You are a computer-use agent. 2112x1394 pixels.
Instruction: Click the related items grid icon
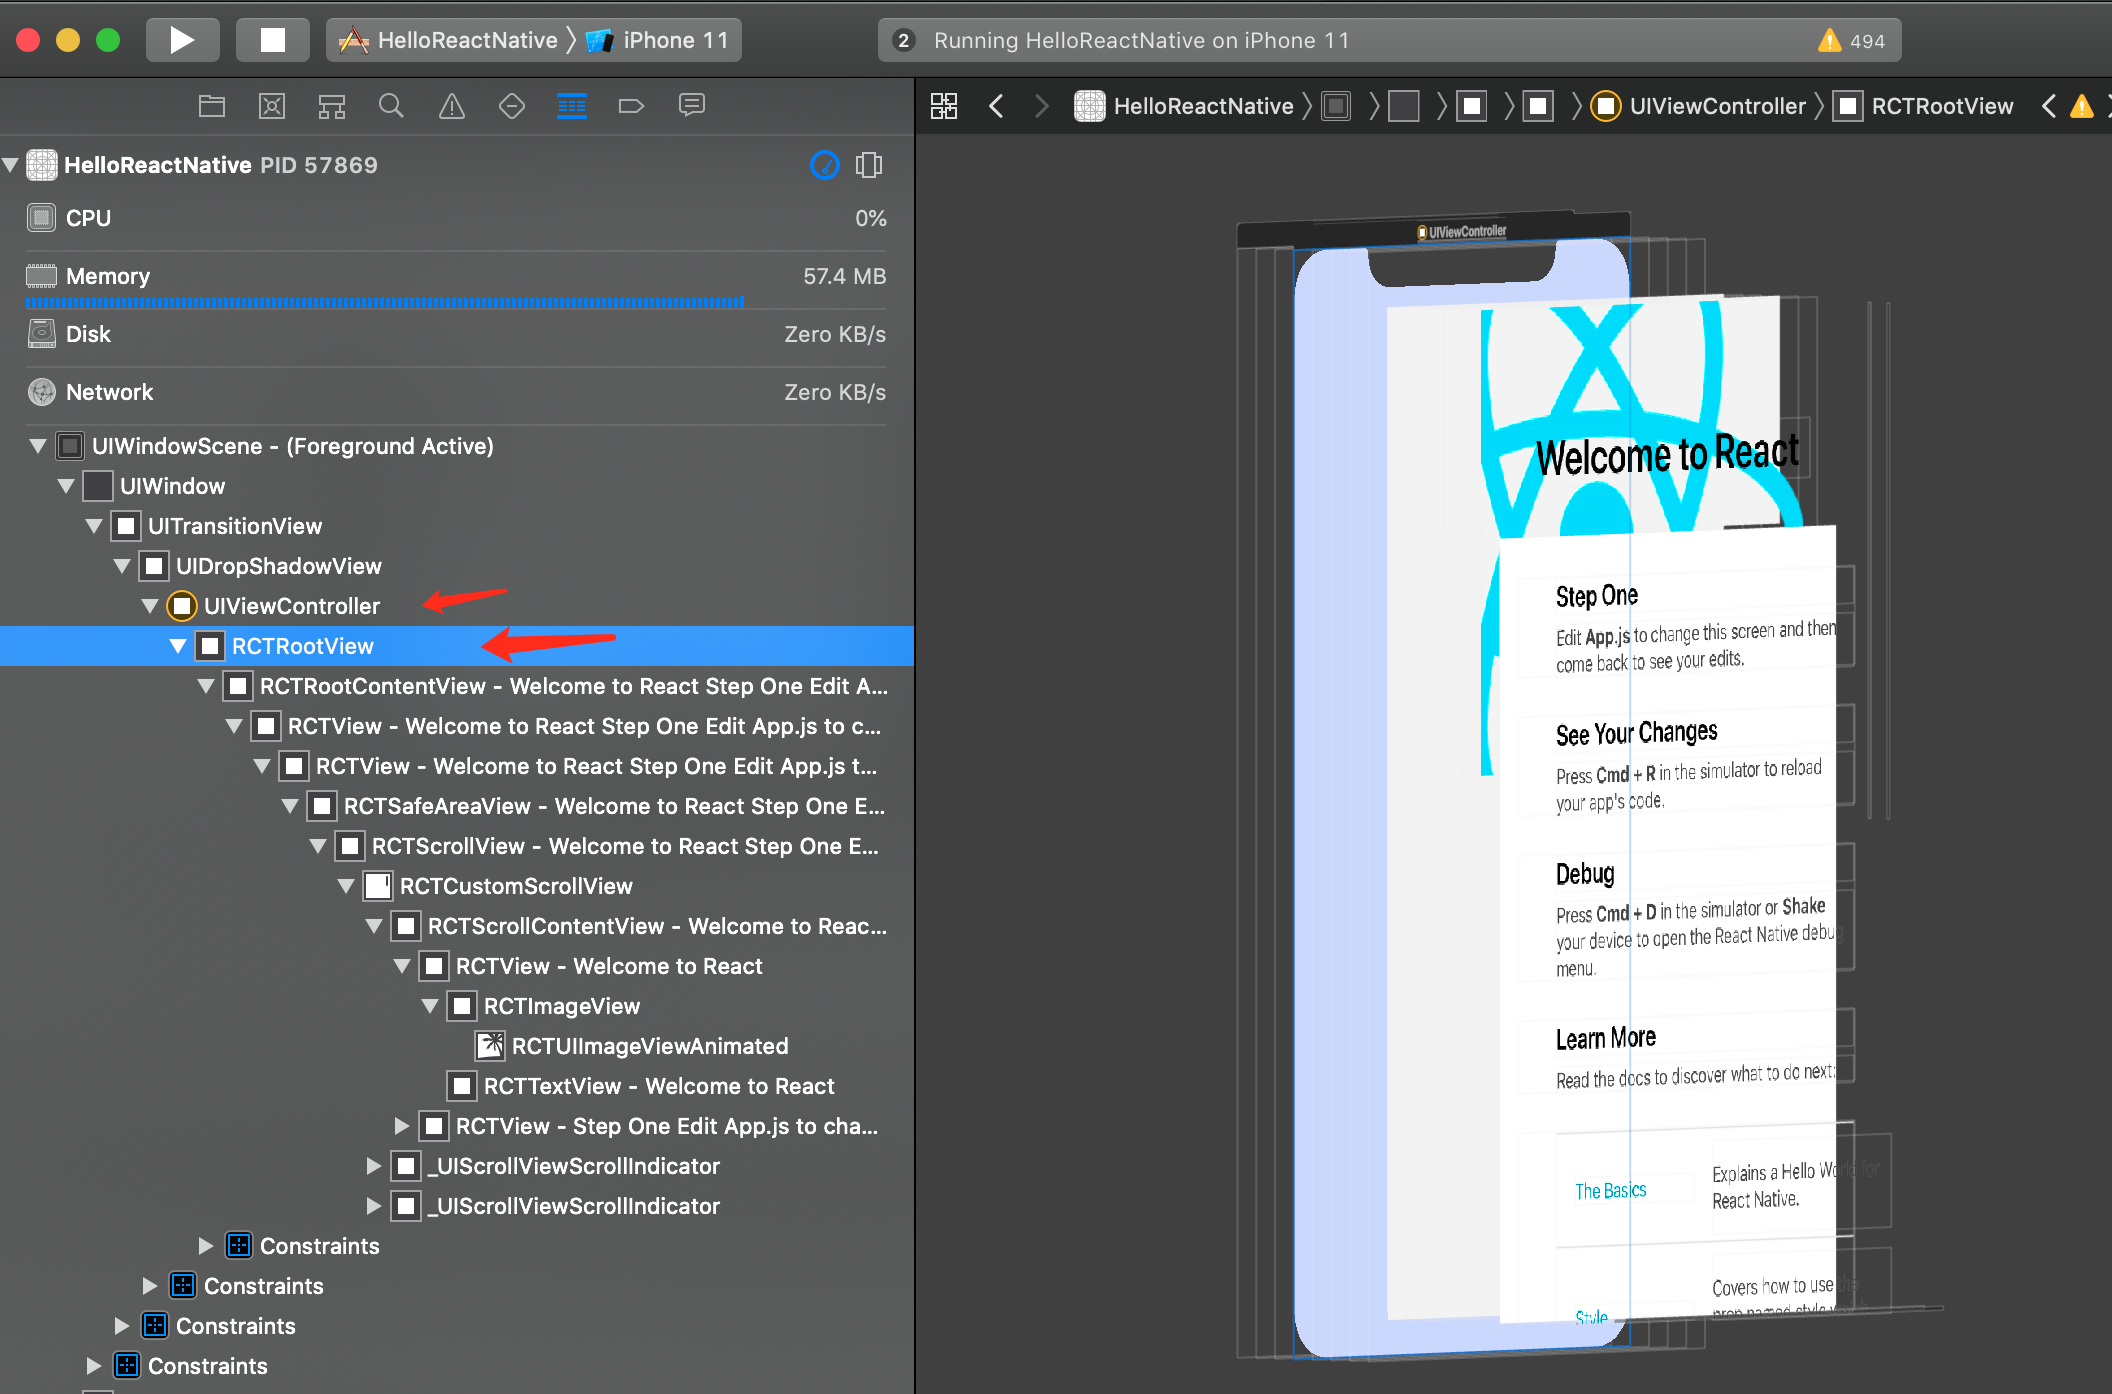click(943, 106)
